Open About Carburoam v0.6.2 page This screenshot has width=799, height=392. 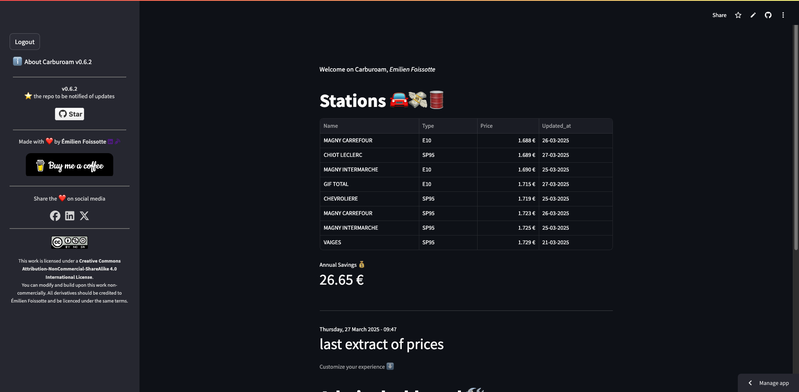point(52,62)
